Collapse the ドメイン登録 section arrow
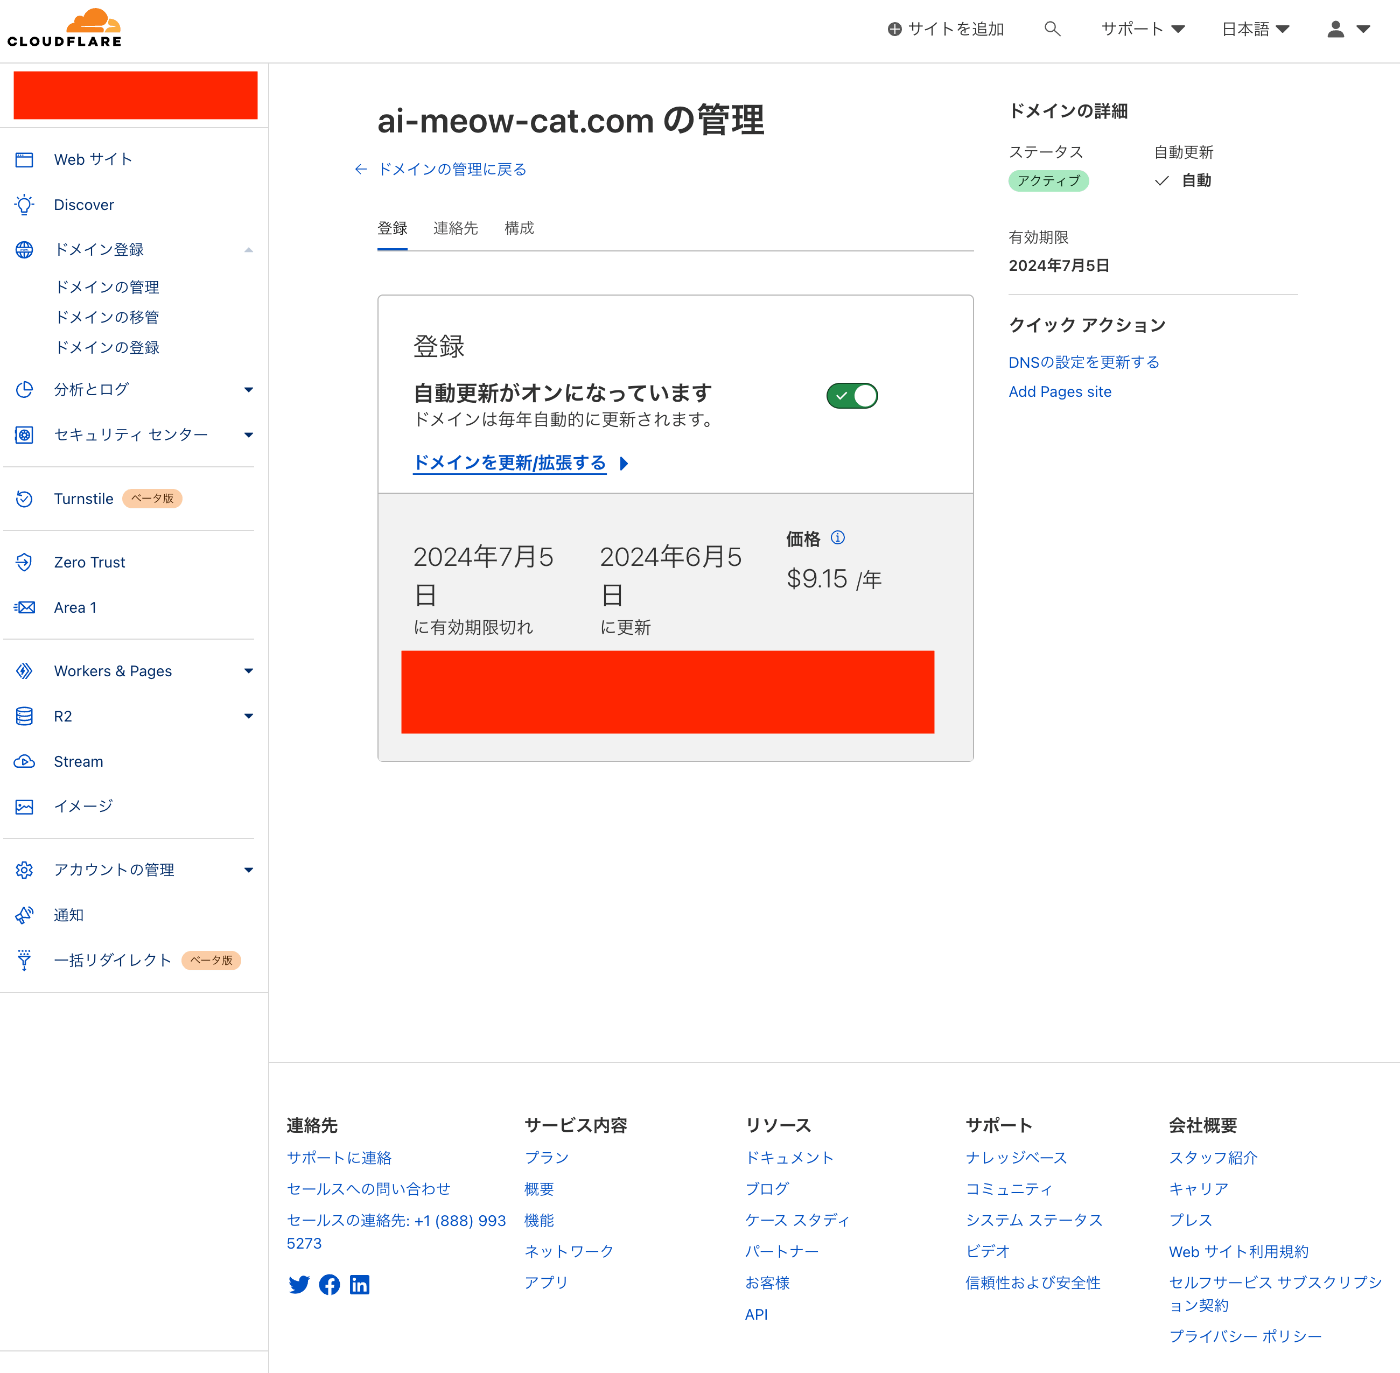This screenshot has width=1400, height=1373. (249, 250)
